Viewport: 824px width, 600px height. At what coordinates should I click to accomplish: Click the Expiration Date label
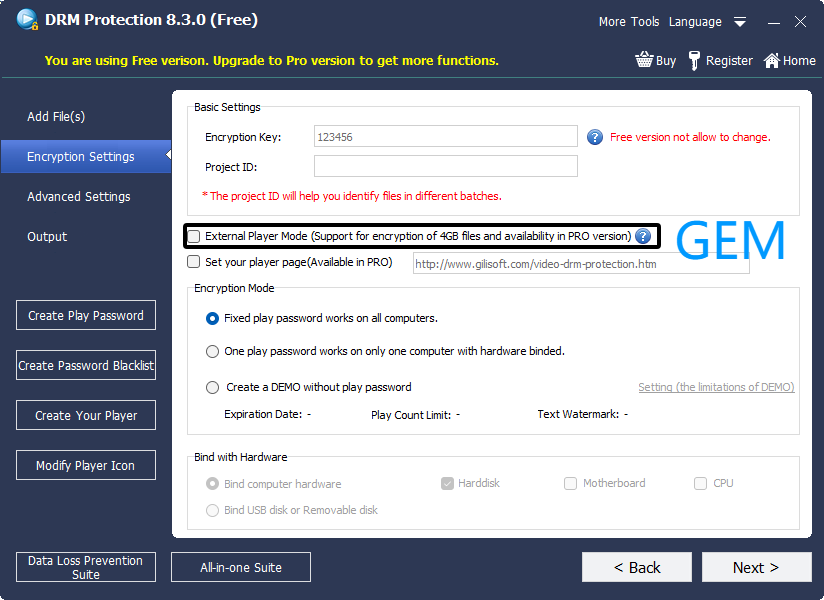(263, 414)
